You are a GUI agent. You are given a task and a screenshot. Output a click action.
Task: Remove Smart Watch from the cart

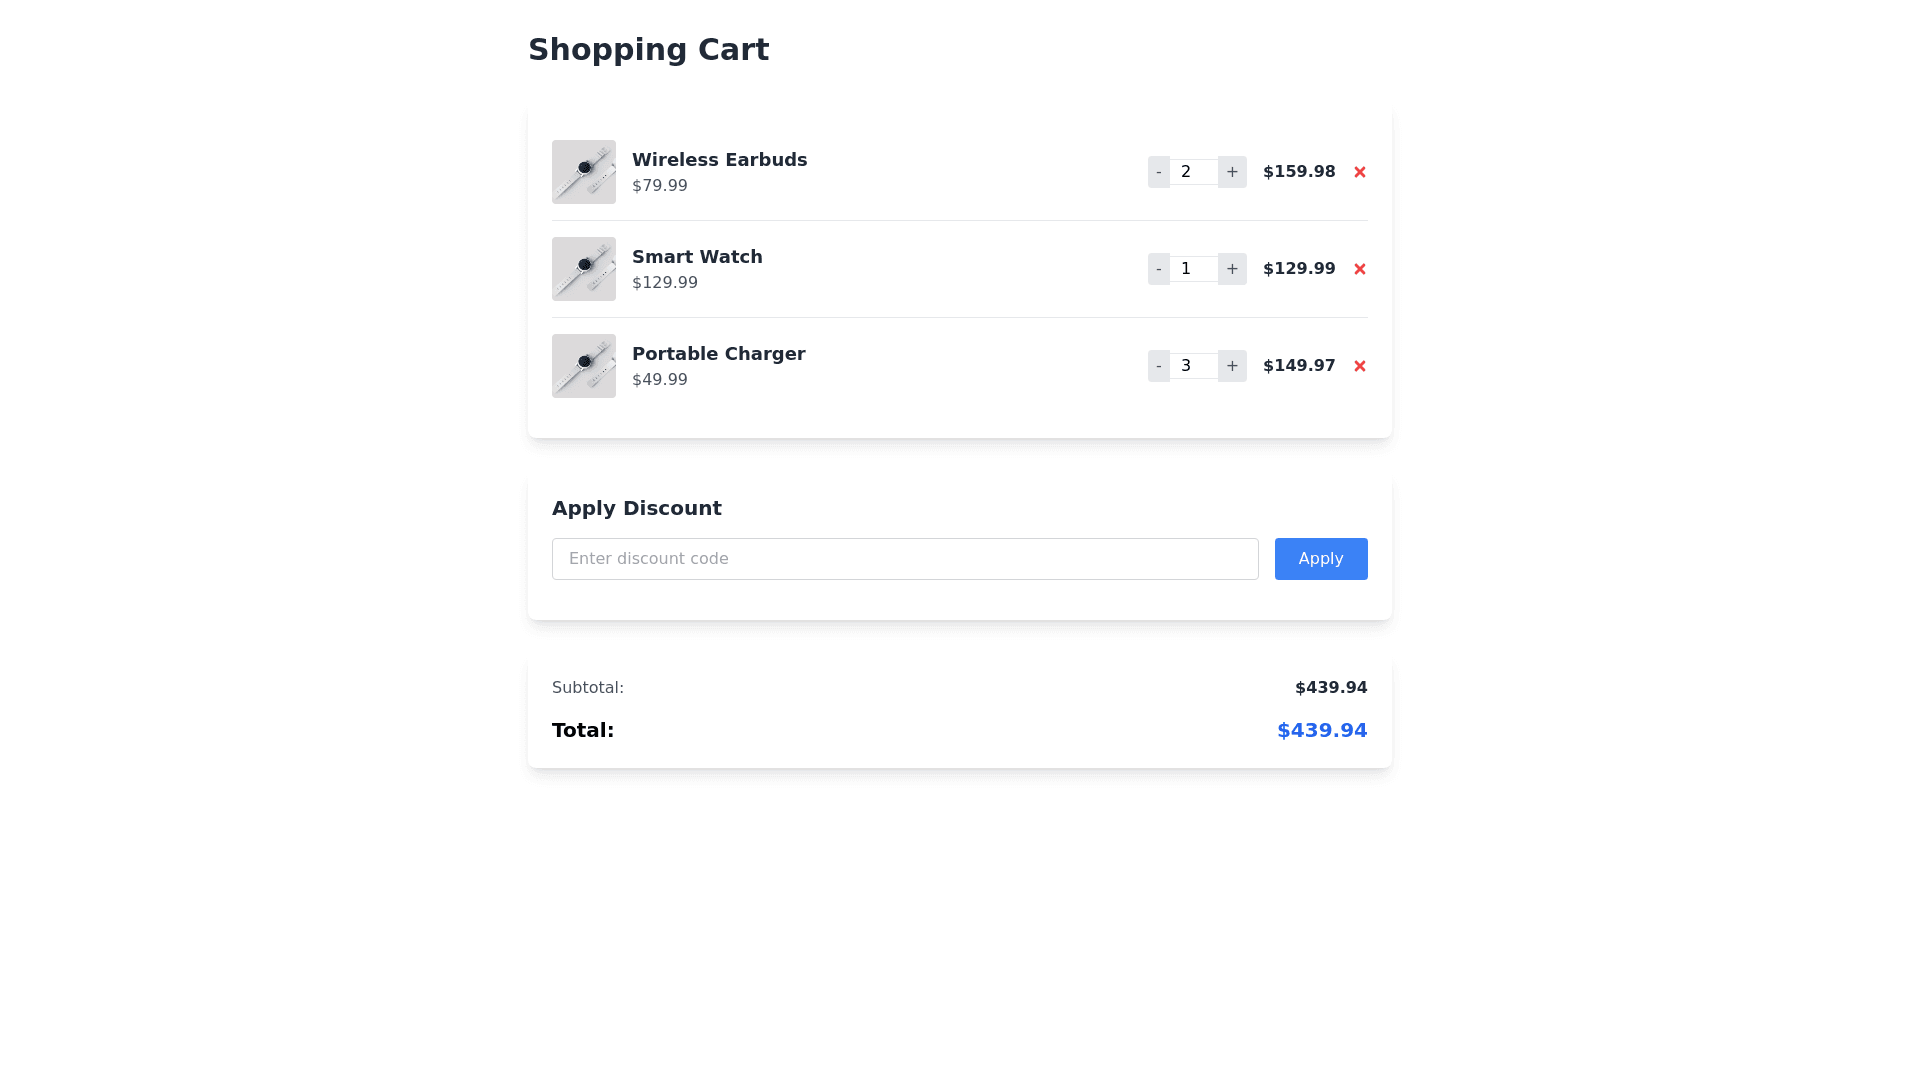(x=1359, y=269)
